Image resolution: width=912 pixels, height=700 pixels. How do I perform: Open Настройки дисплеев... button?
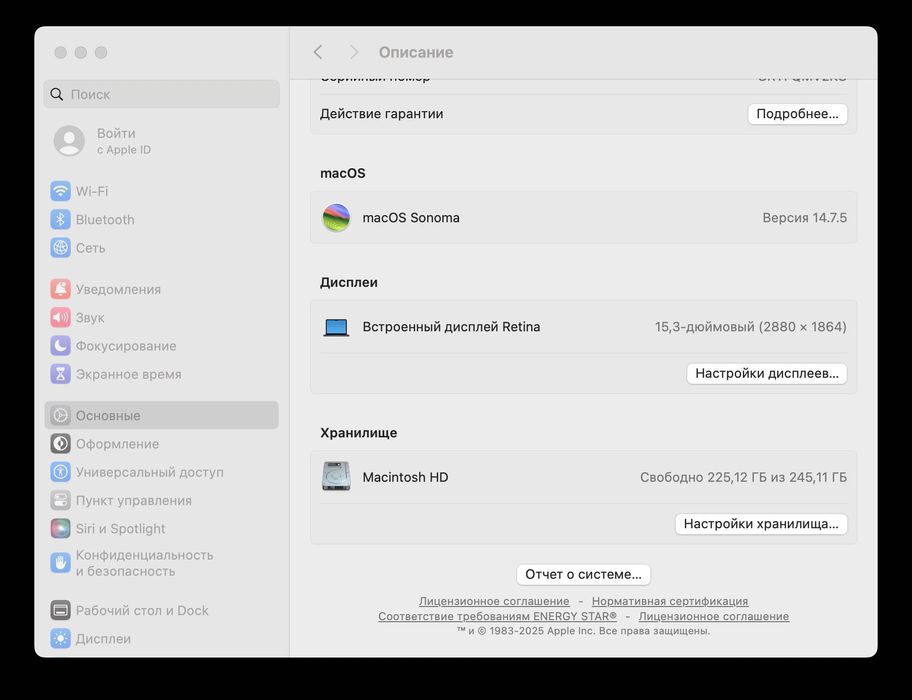tap(767, 373)
